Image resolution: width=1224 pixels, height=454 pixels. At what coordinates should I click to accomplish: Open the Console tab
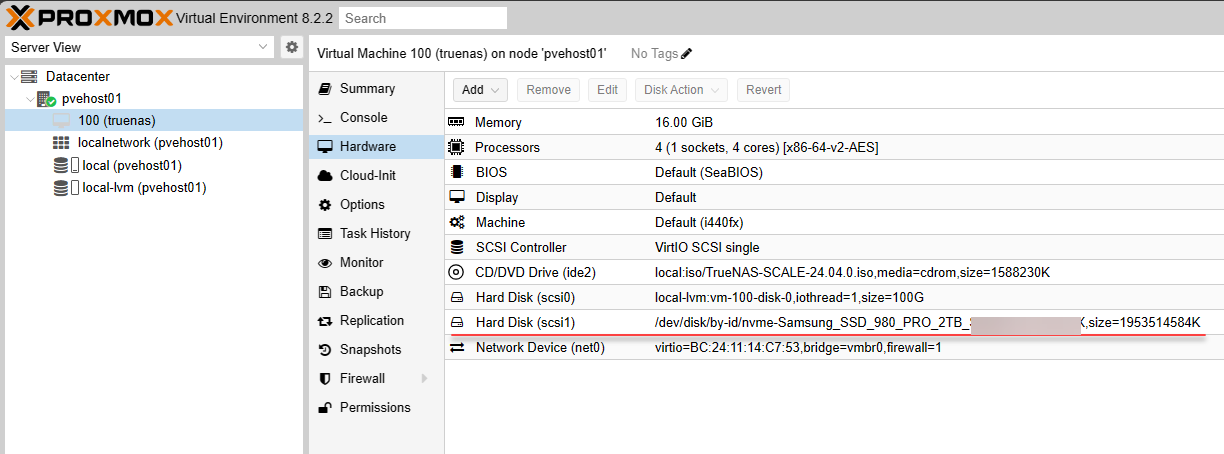click(363, 117)
